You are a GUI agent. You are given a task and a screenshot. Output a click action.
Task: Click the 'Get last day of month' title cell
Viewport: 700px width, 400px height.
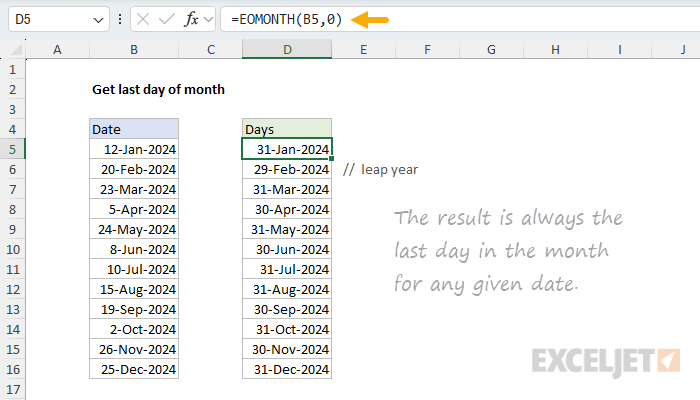(158, 89)
